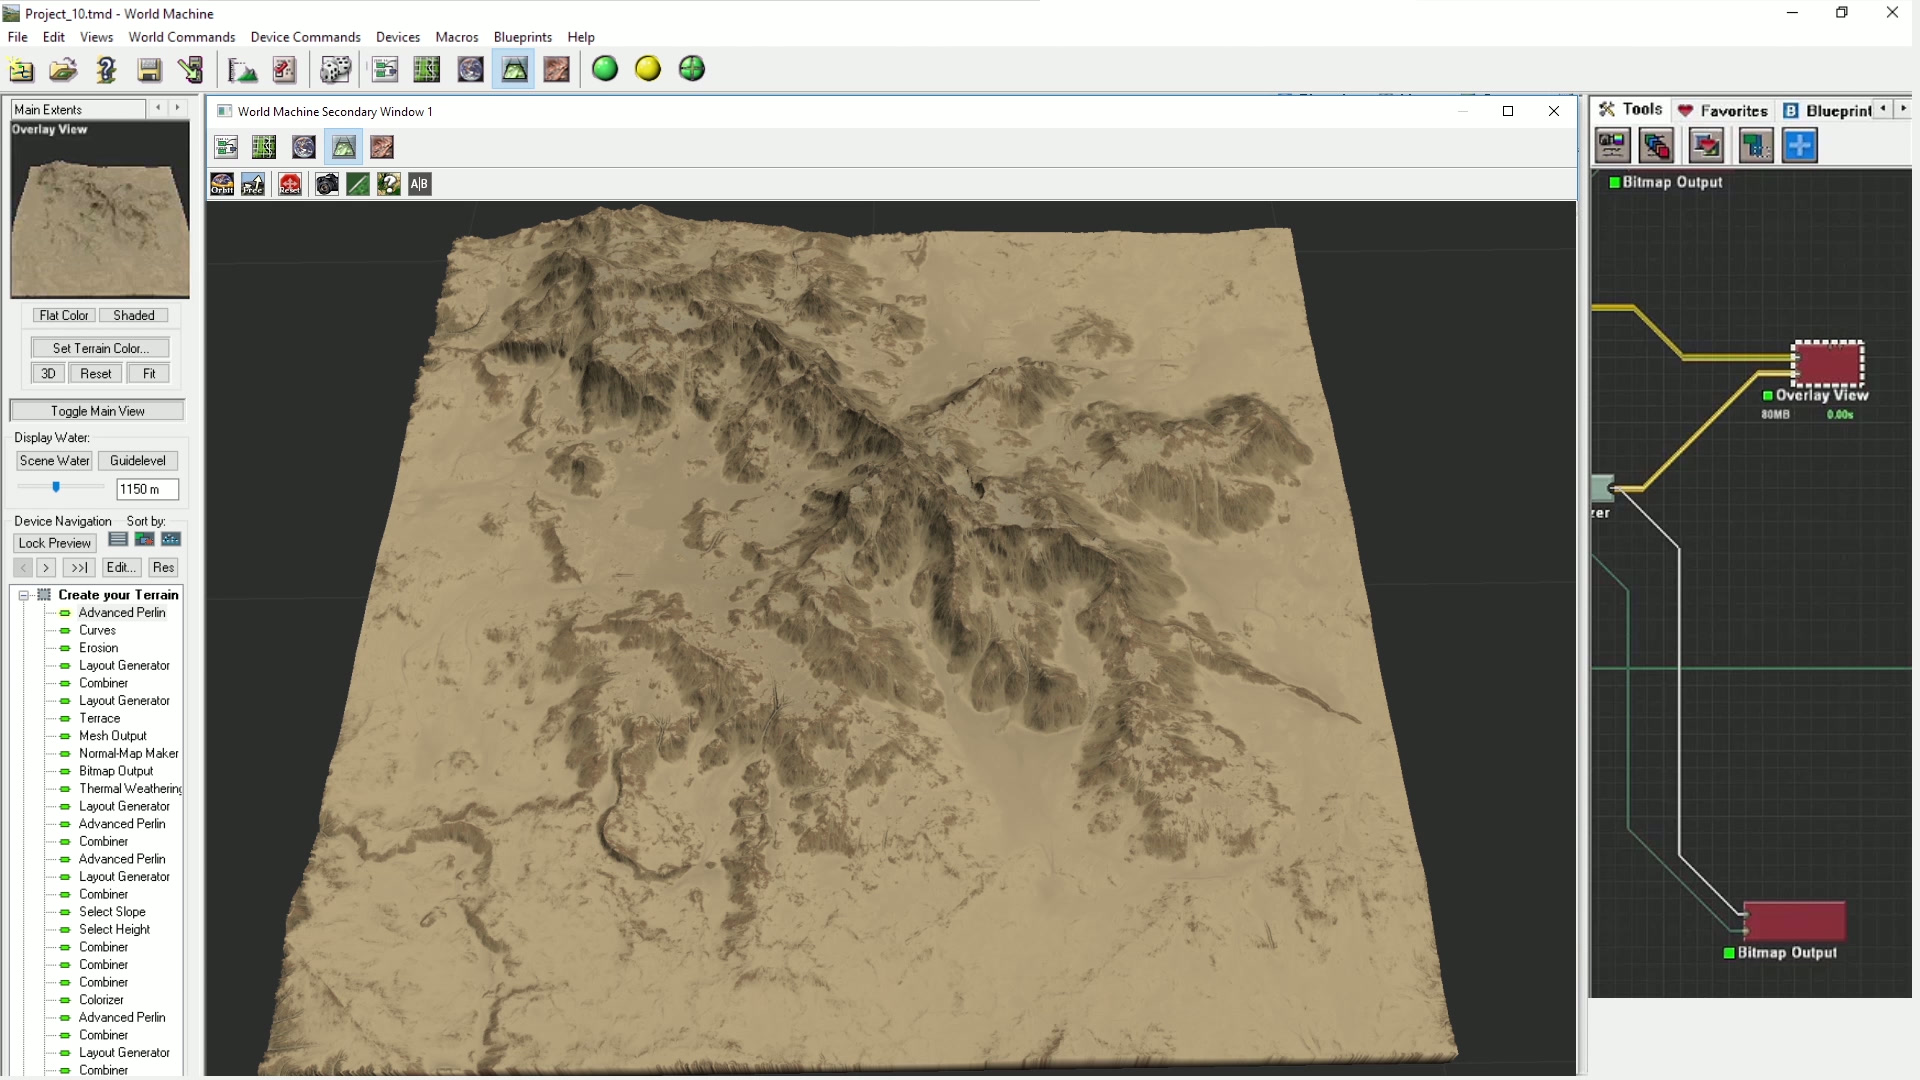Collapse the Create your Terrain tree group

click(x=24, y=595)
